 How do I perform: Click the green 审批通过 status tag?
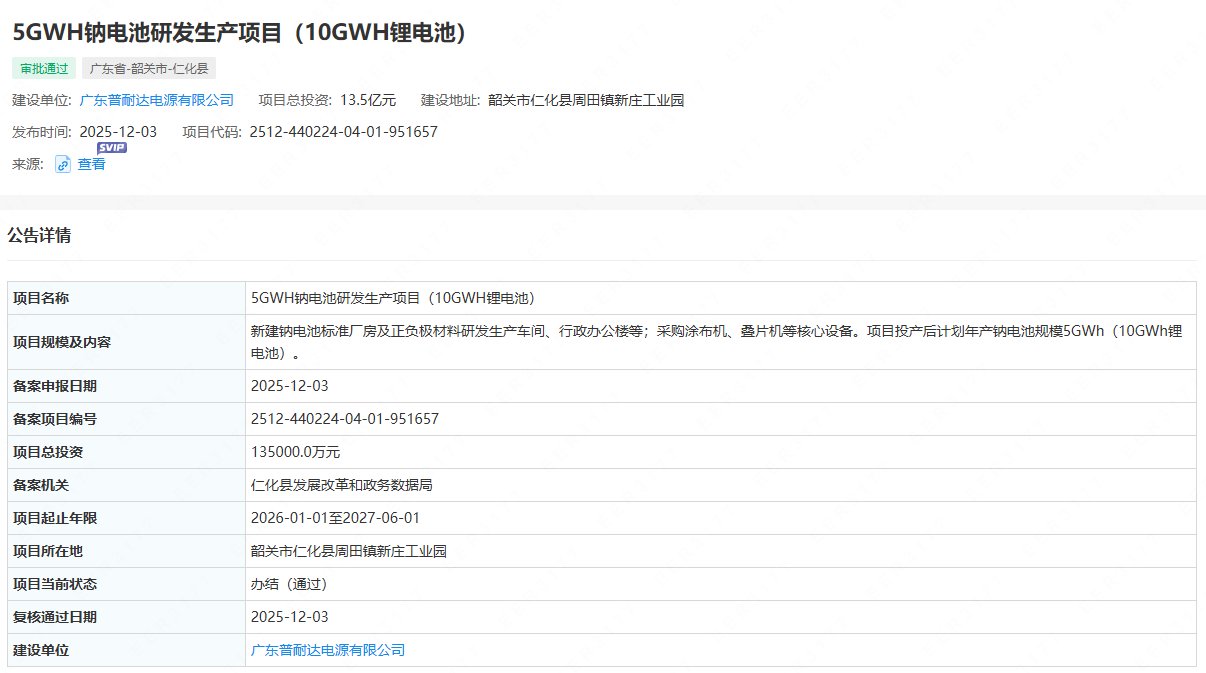tap(44, 69)
